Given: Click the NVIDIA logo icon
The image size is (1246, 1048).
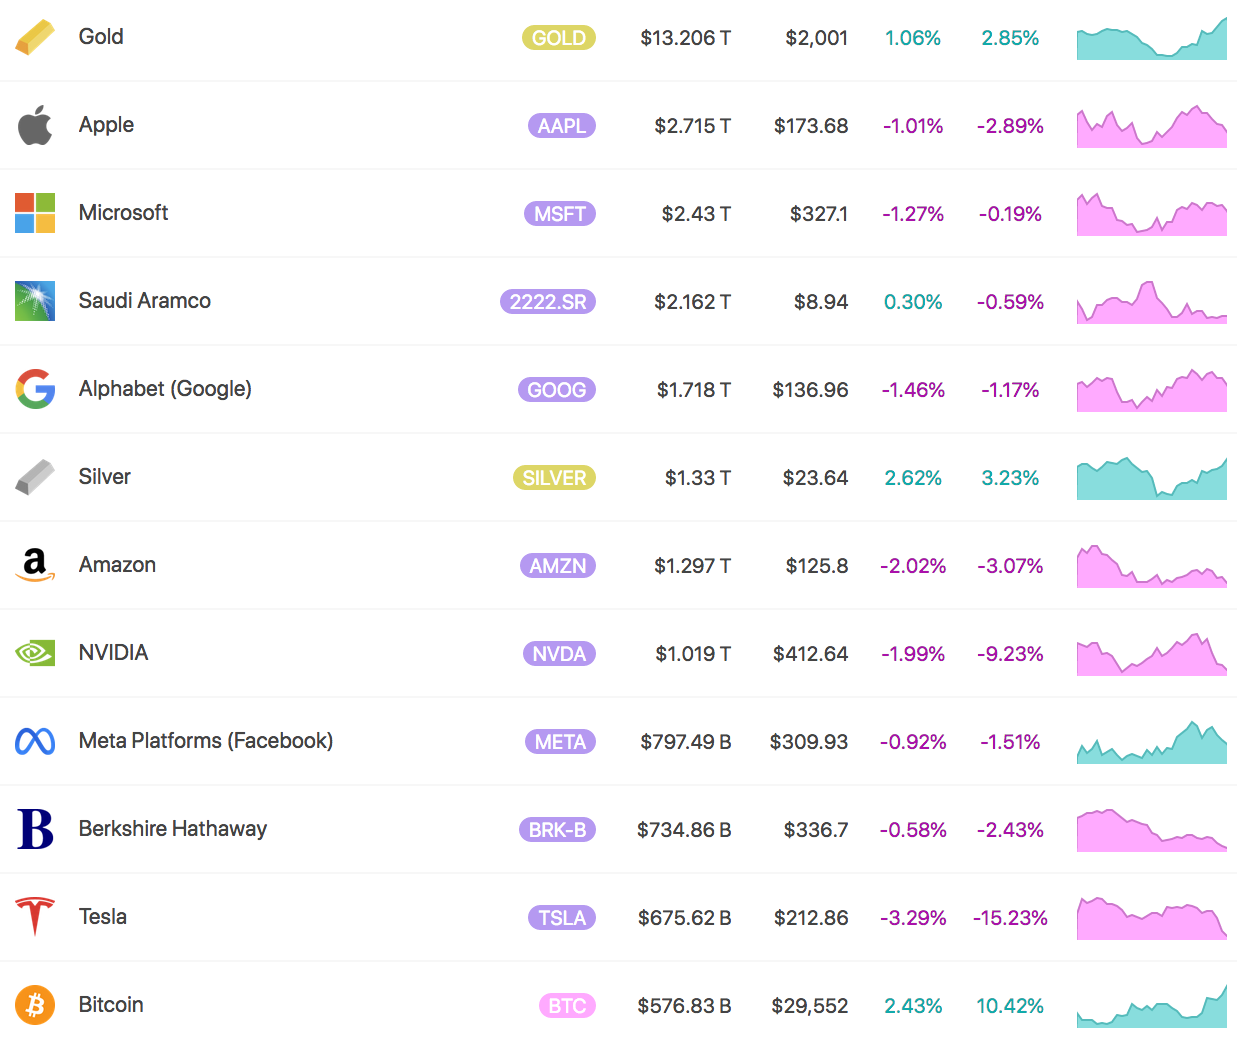Looking at the screenshot, I should 35,653.
